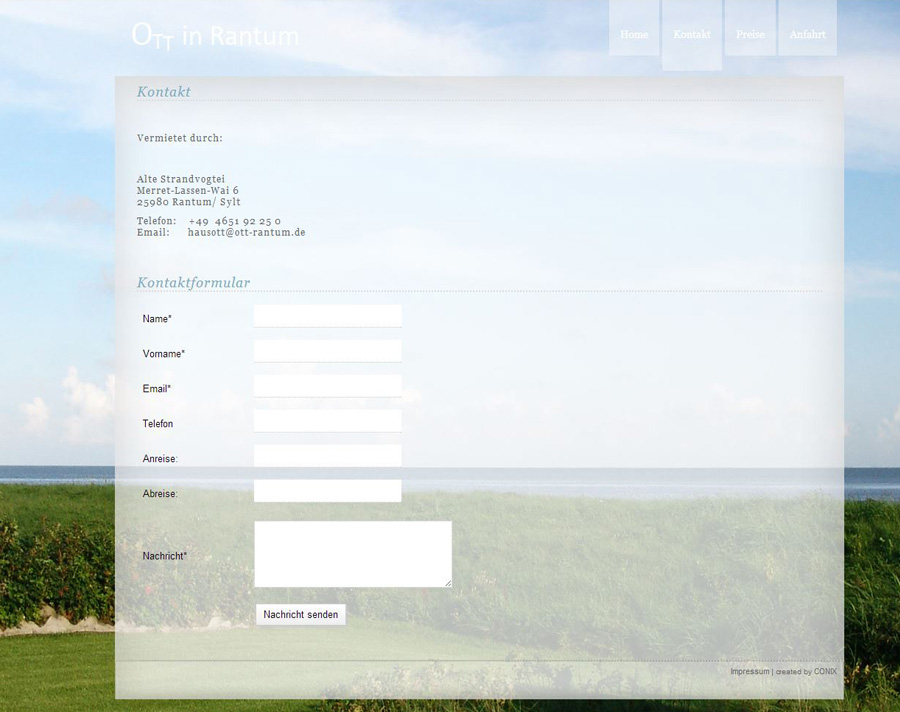Go to the Kontakt navigation tab
The image size is (900, 712).
(x=692, y=35)
